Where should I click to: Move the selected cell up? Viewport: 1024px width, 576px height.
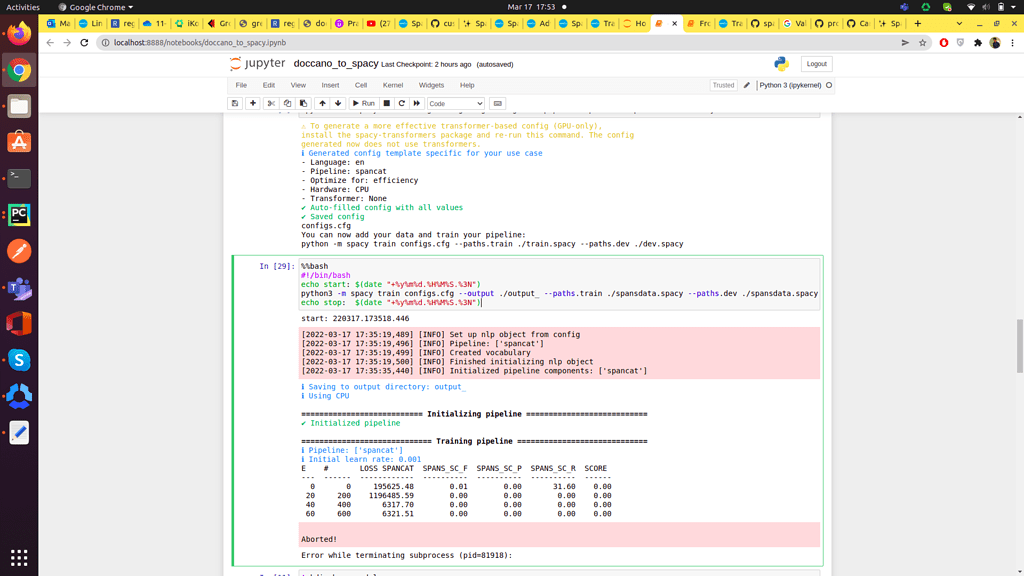pyautogui.click(x=323, y=103)
